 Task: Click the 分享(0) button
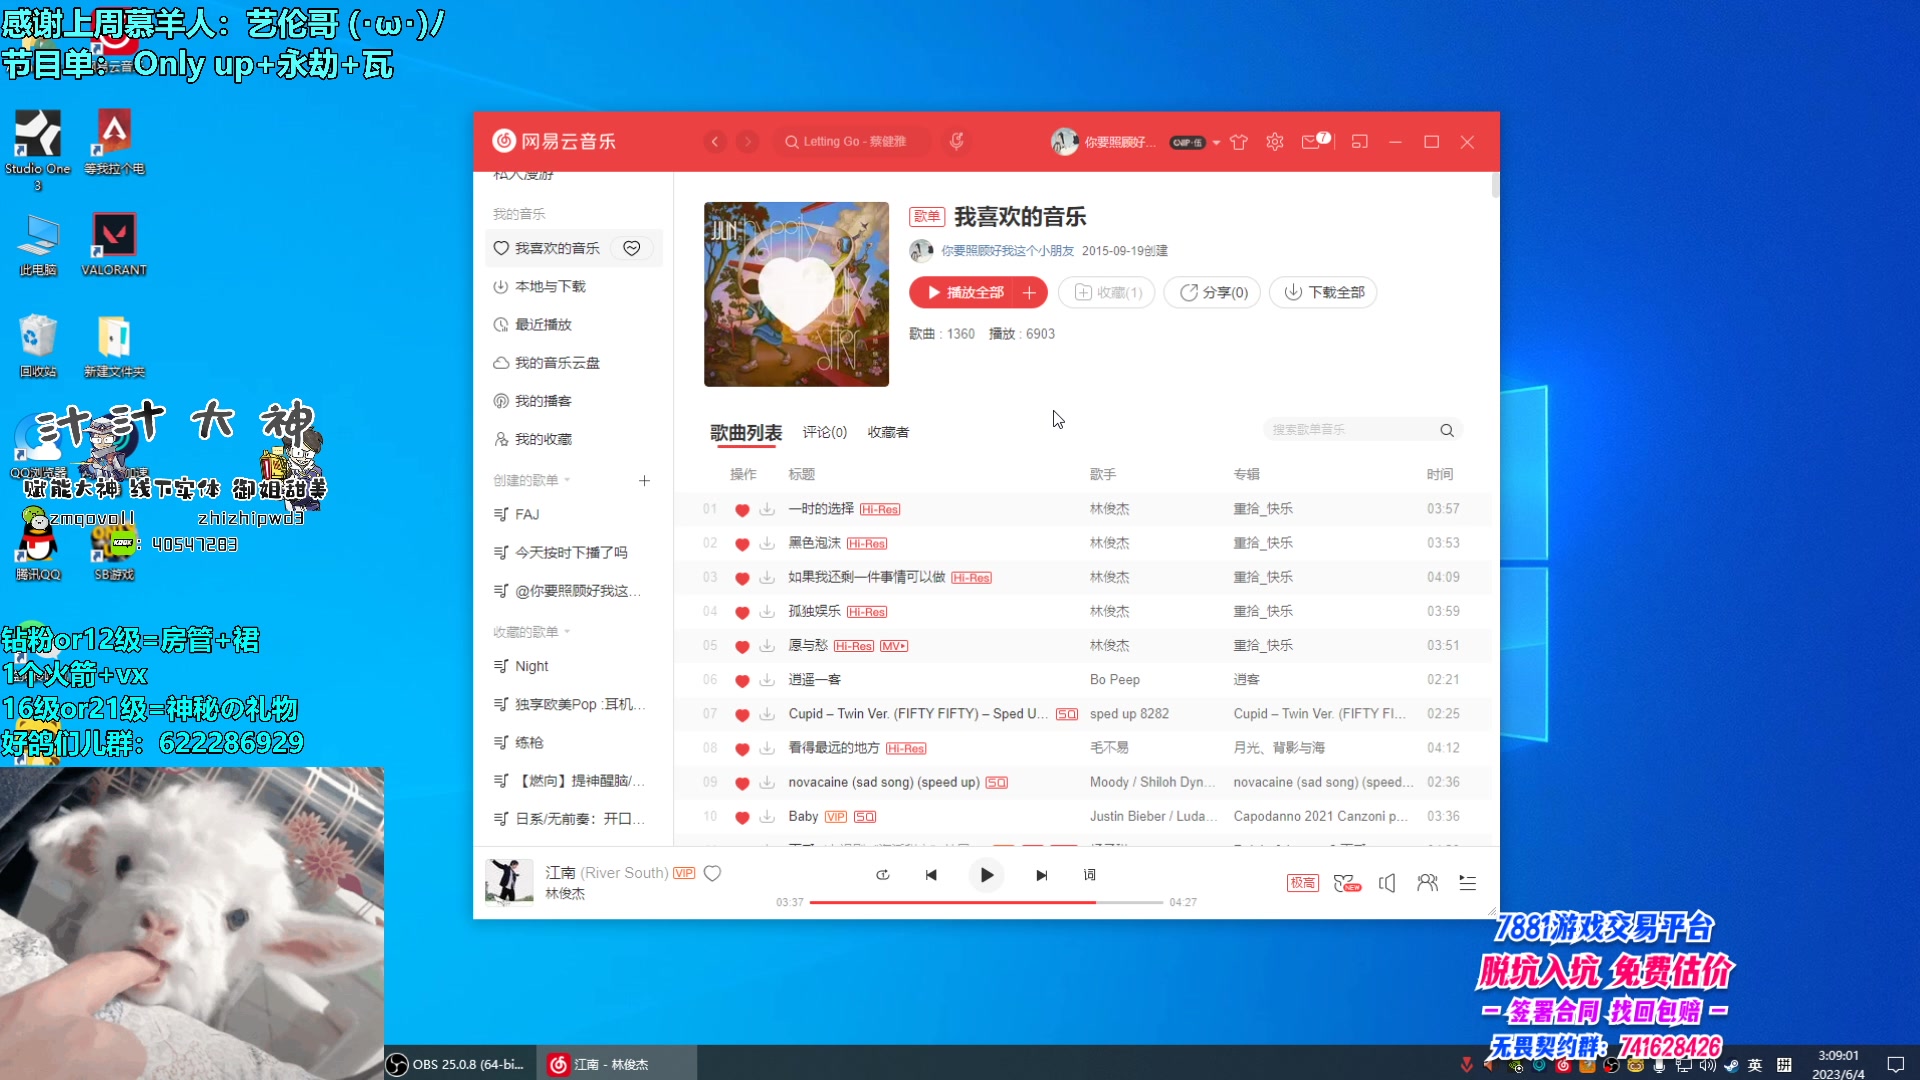[1213, 293]
